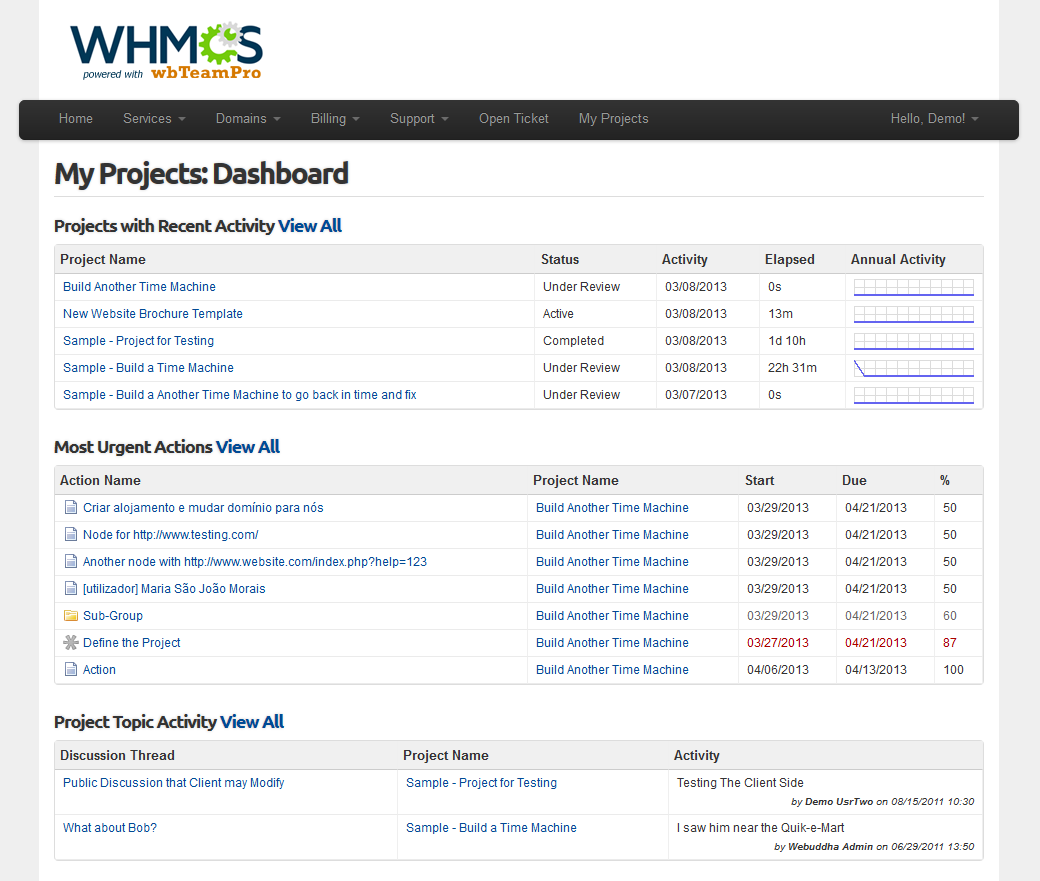The image size is (1040, 881).
Task: Click document icon beside Criar alojamento action
Action: click(x=70, y=508)
